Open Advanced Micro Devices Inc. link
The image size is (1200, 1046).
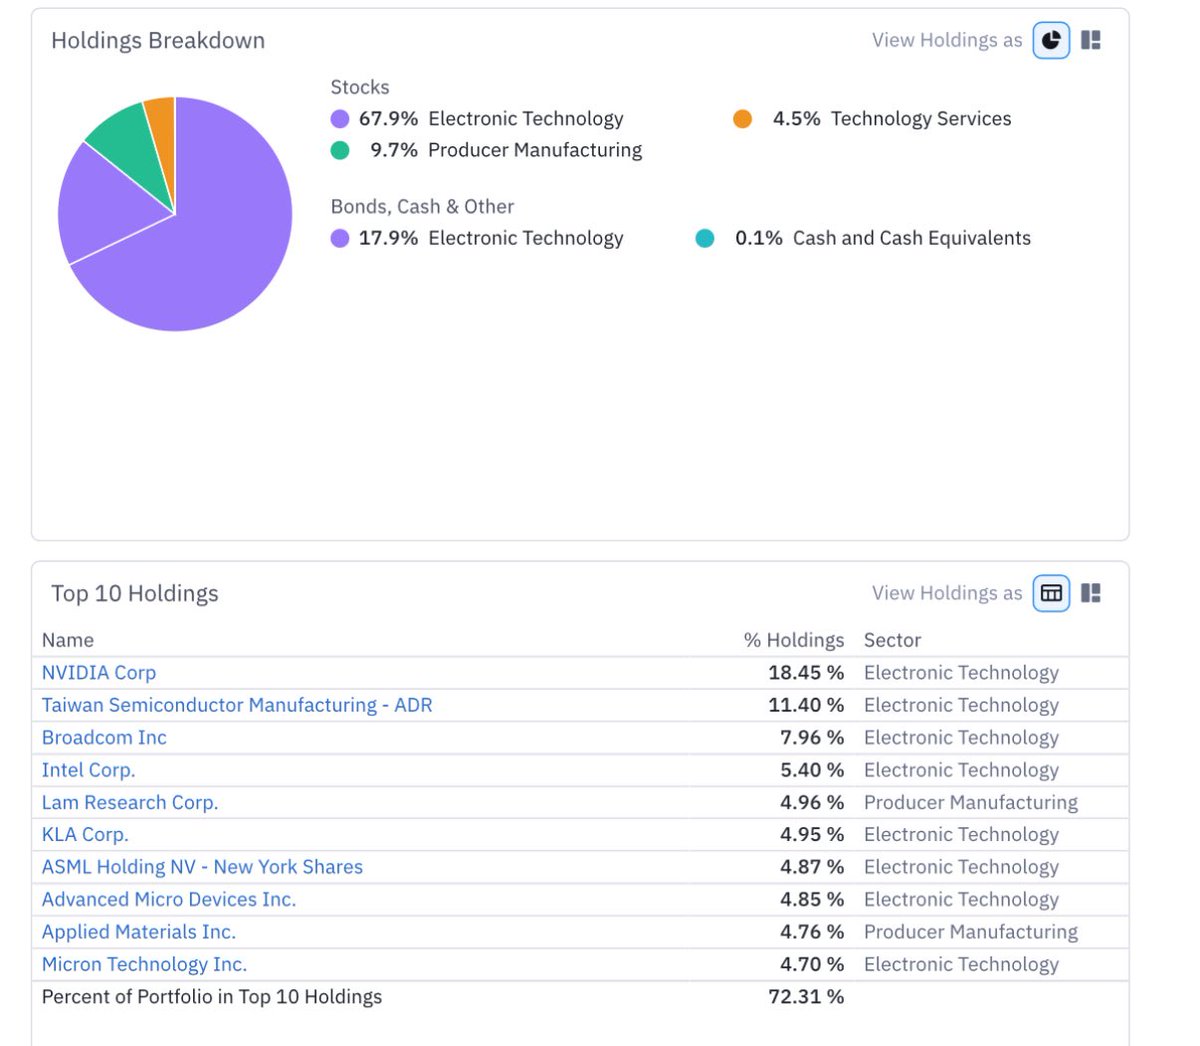click(x=169, y=899)
